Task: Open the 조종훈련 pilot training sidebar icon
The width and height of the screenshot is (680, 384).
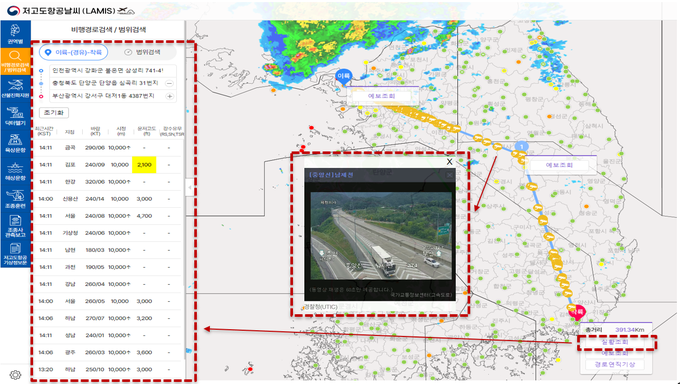Action: pyautogui.click(x=15, y=198)
